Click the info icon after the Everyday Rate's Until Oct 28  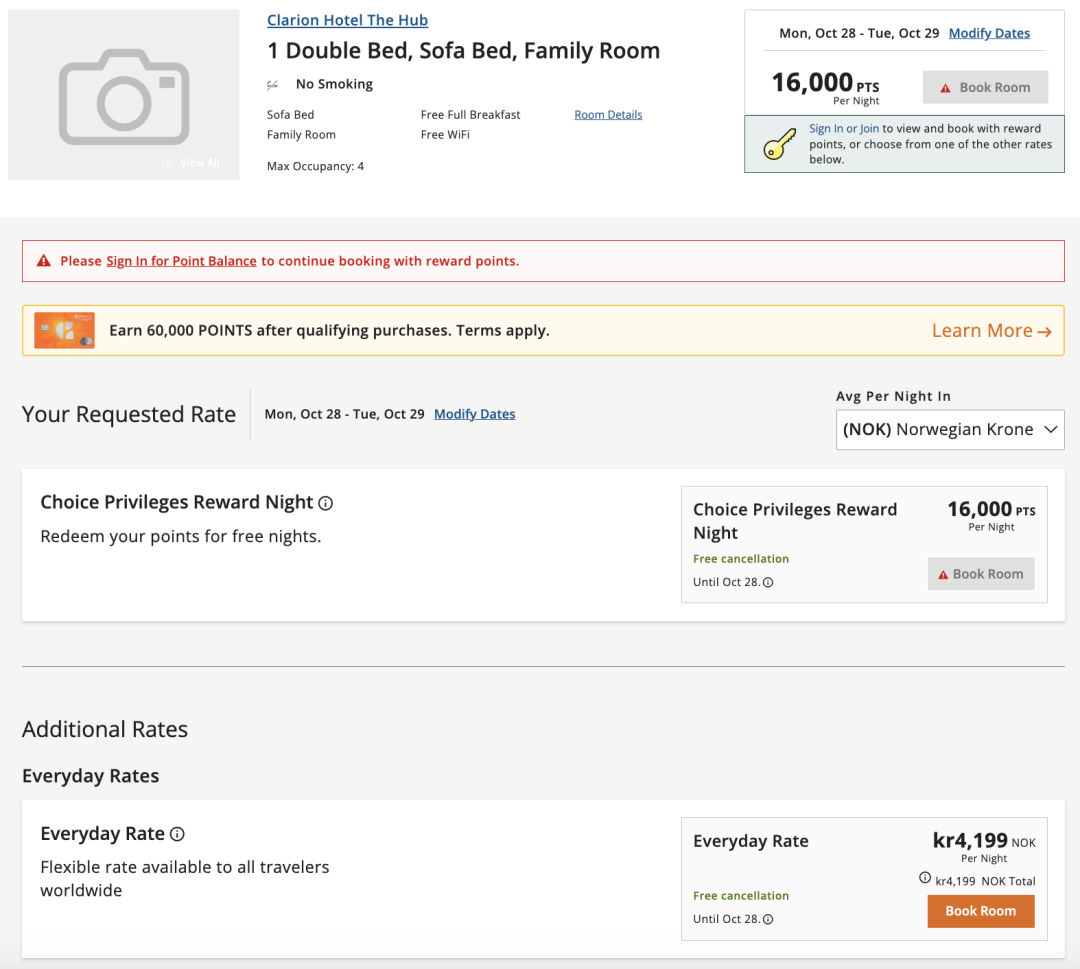pyautogui.click(x=768, y=919)
